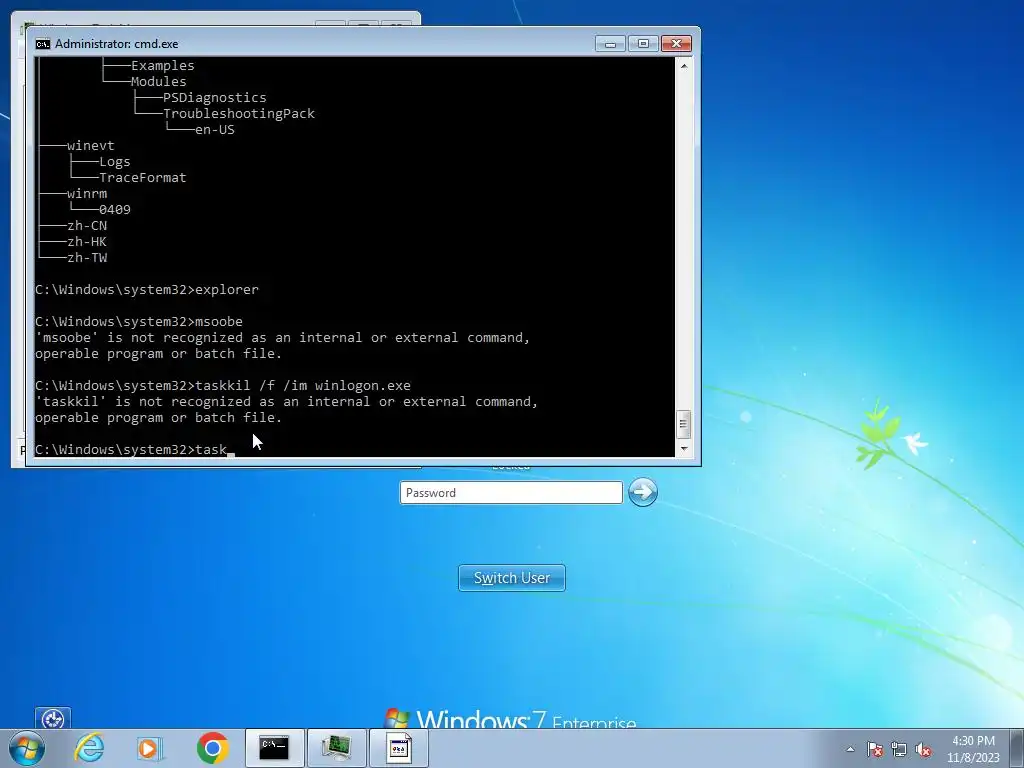
Task: Click the 'msoobe' command line
Action: [139, 321]
